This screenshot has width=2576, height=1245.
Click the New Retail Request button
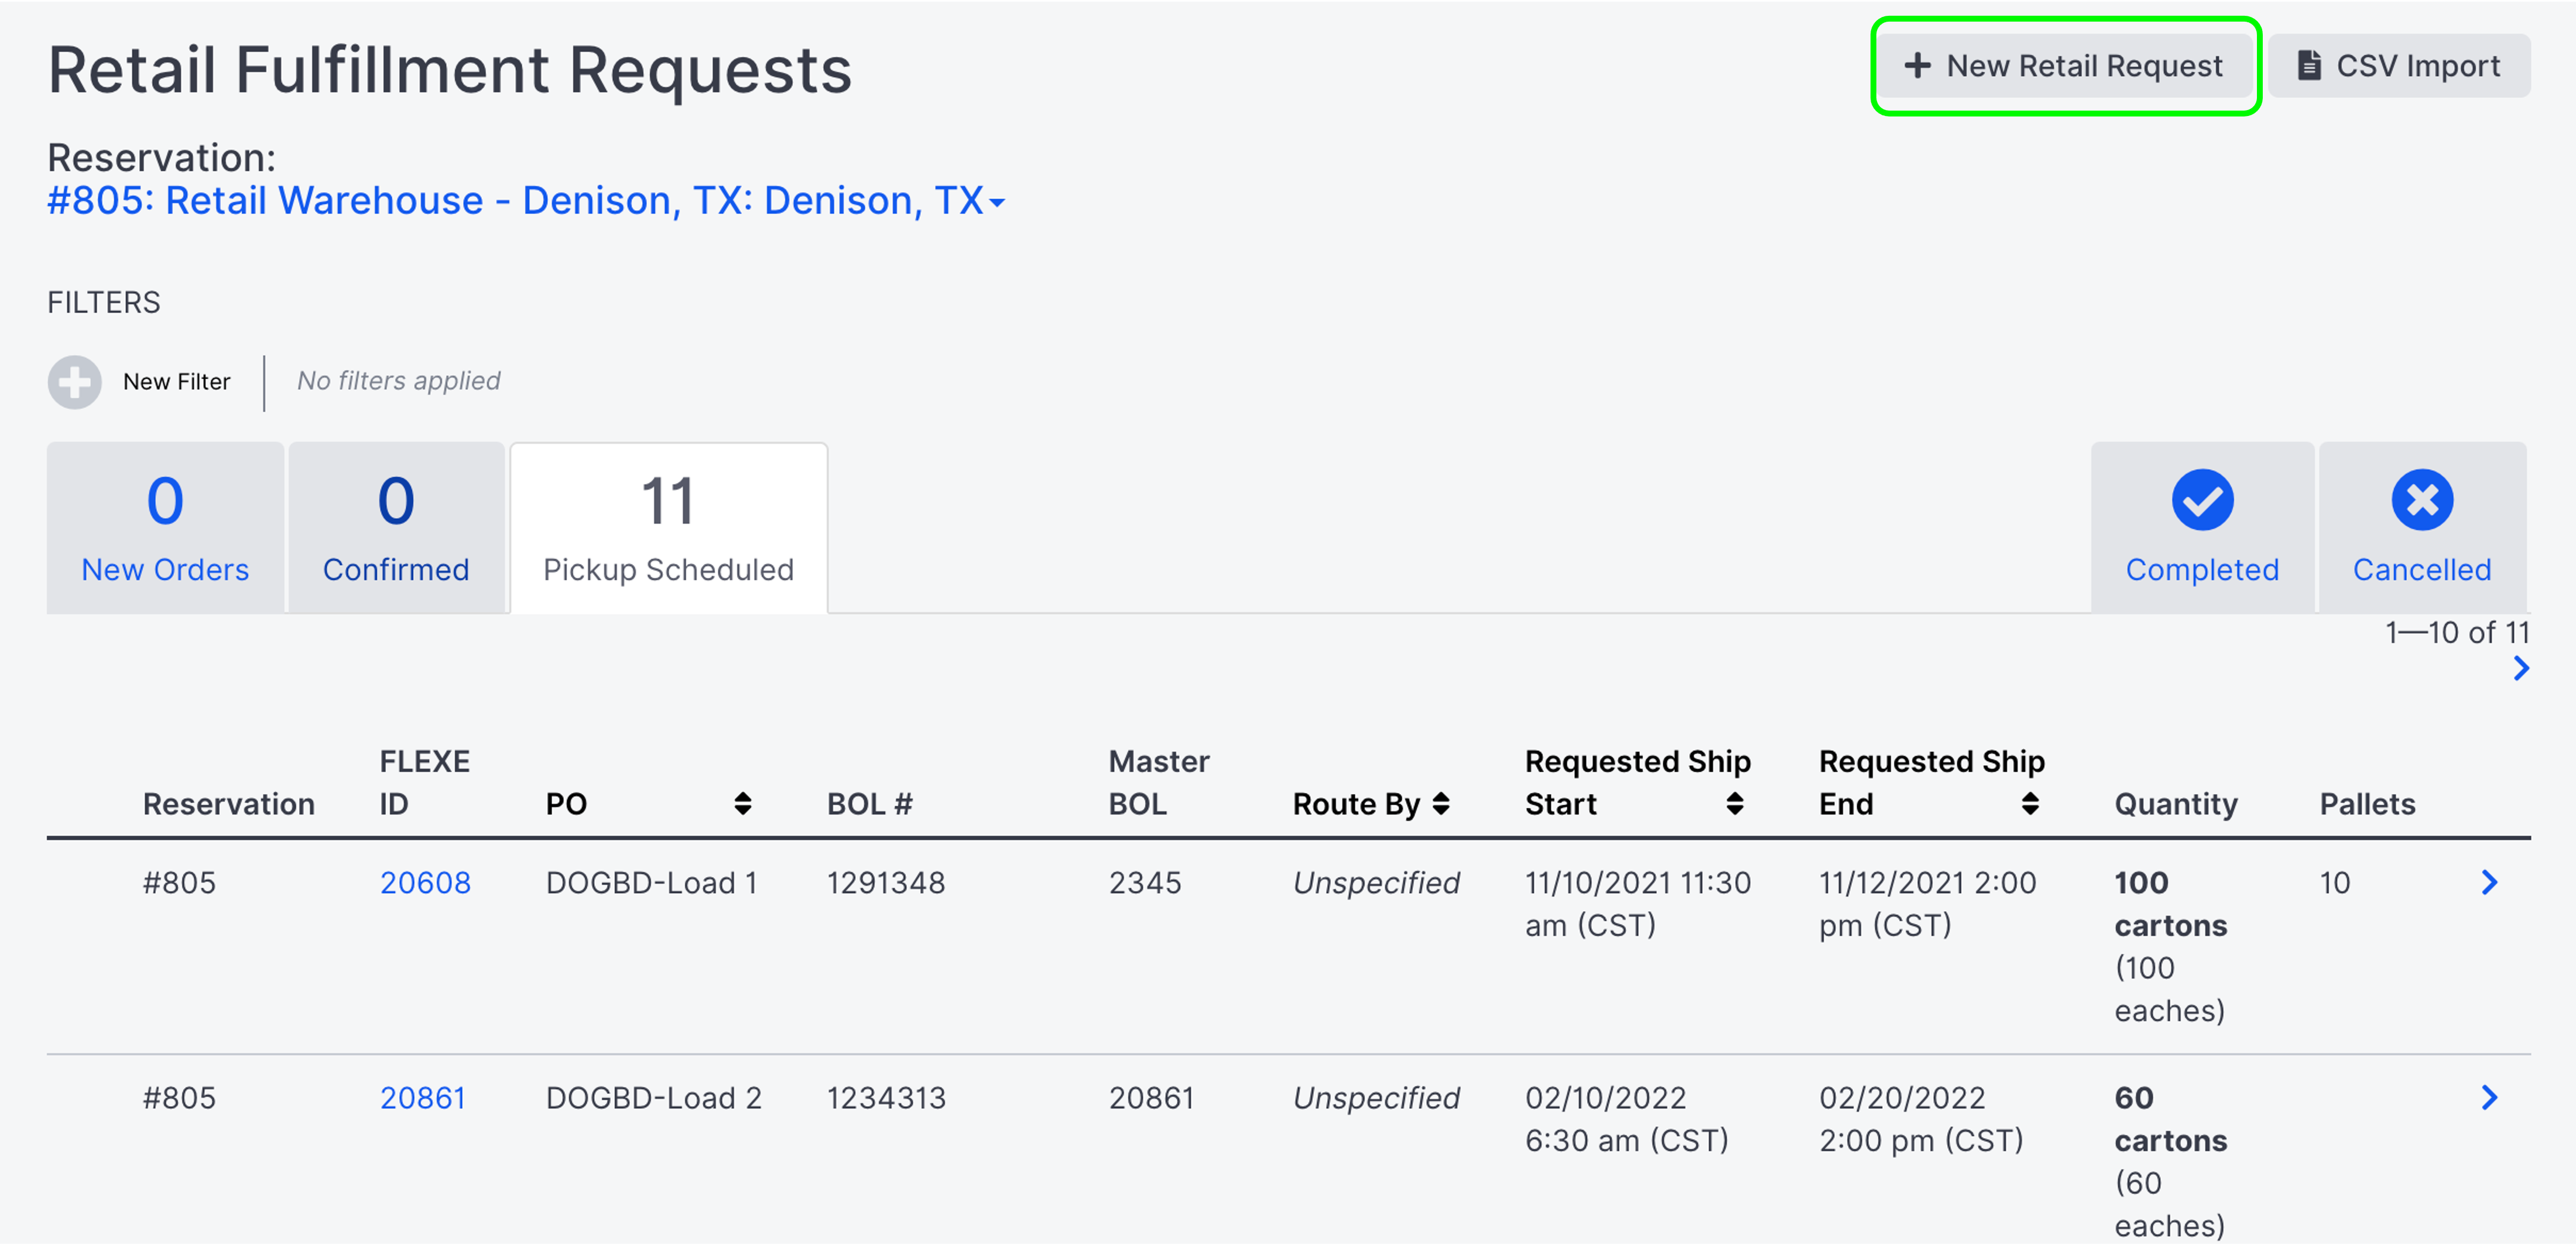click(x=2065, y=66)
